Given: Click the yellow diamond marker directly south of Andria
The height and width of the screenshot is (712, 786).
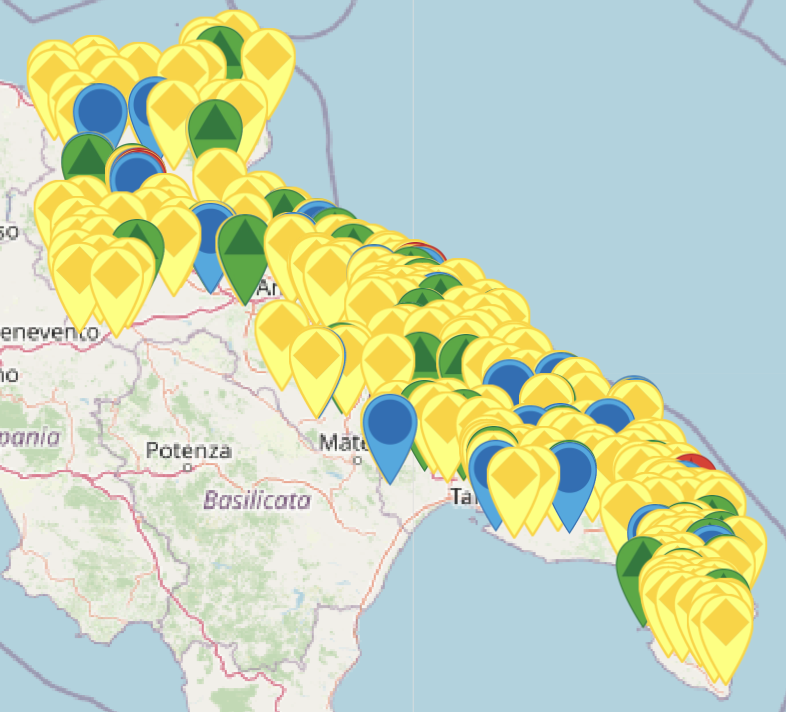Looking at the screenshot, I should coord(282,330).
